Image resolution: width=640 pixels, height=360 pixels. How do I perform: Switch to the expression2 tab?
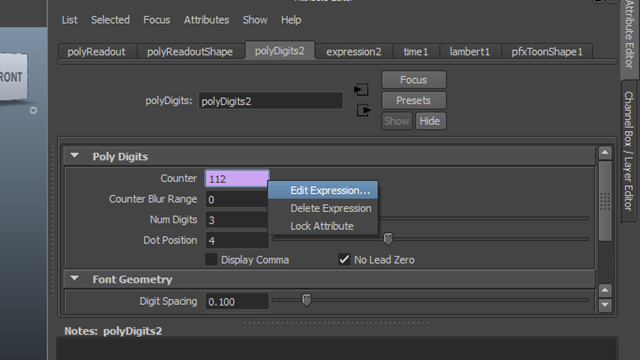click(353, 52)
